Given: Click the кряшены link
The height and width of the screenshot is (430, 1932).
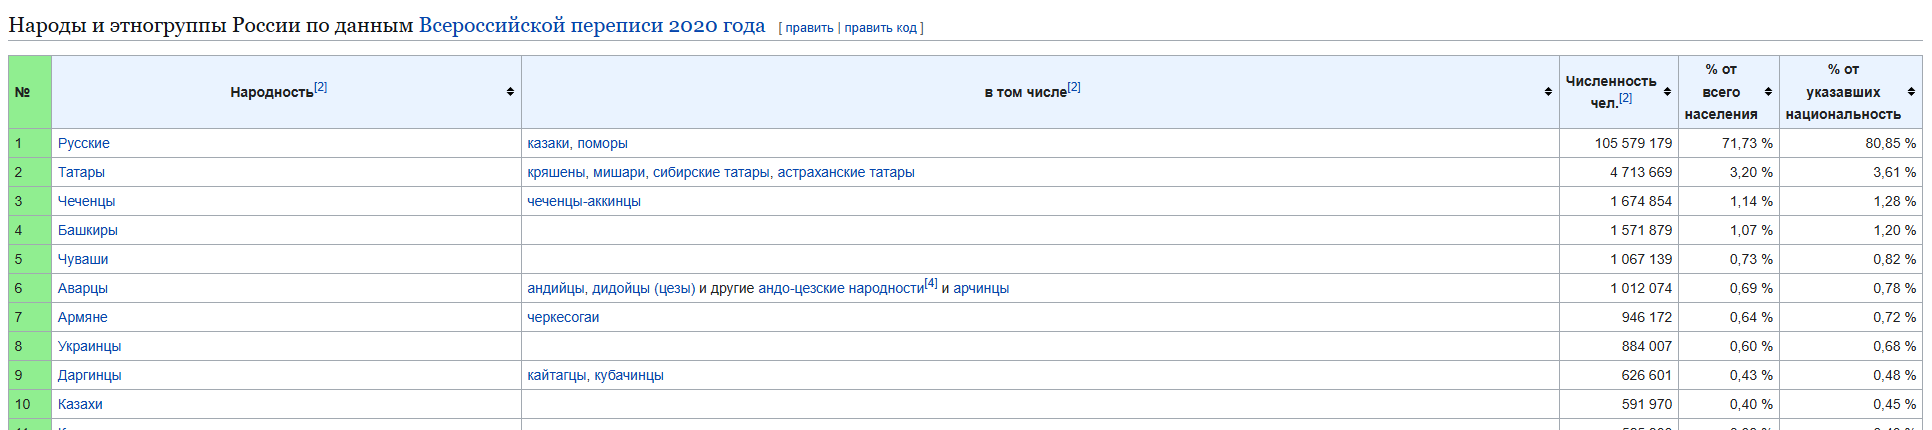Looking at the screenshot, I should click(556, 172).
